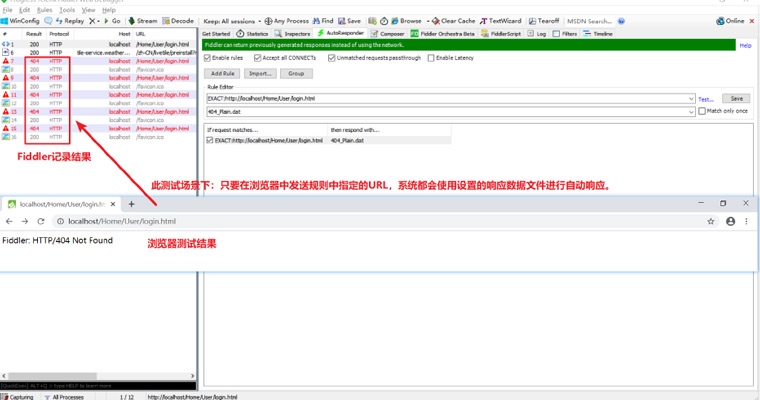Open TextWizard from the toolbar
760x400 pixels.
pos(501,21)
